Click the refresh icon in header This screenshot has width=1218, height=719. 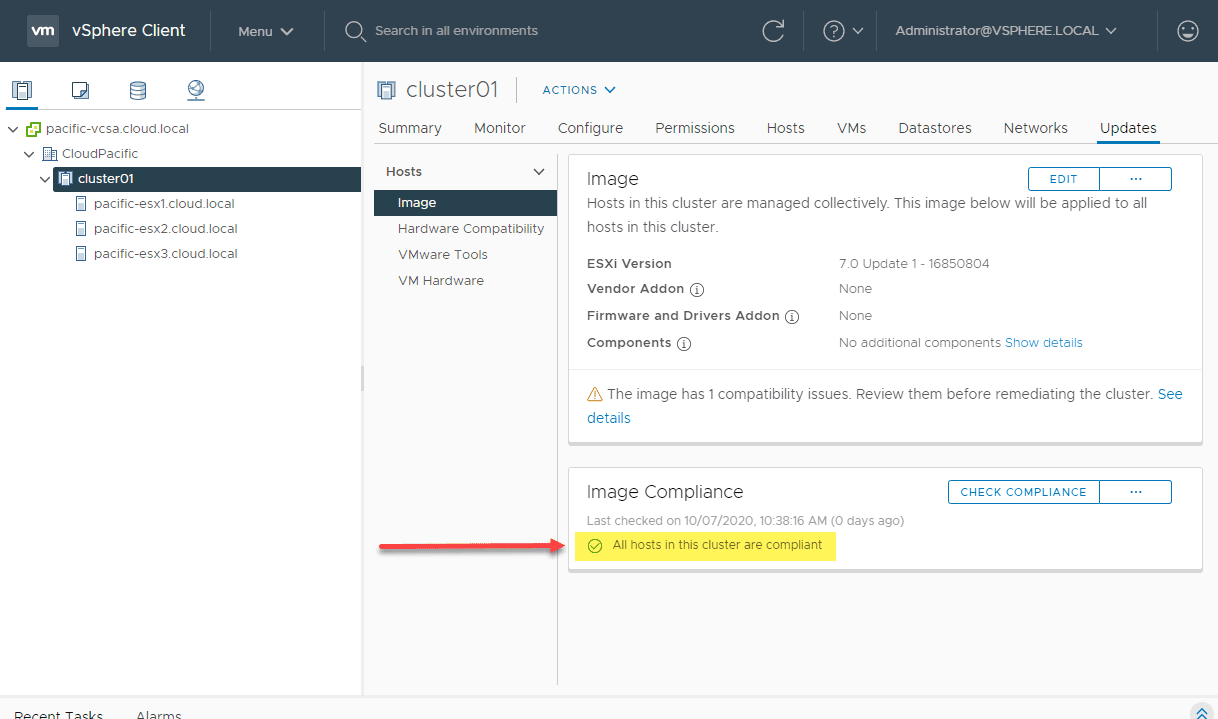click(x=773, y=31)
